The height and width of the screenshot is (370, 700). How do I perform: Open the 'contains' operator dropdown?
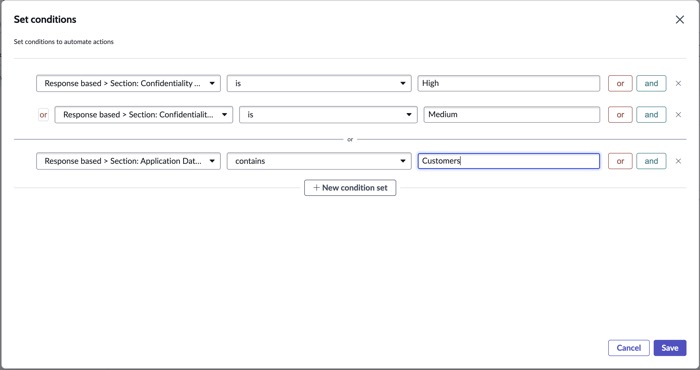[319, 161]
